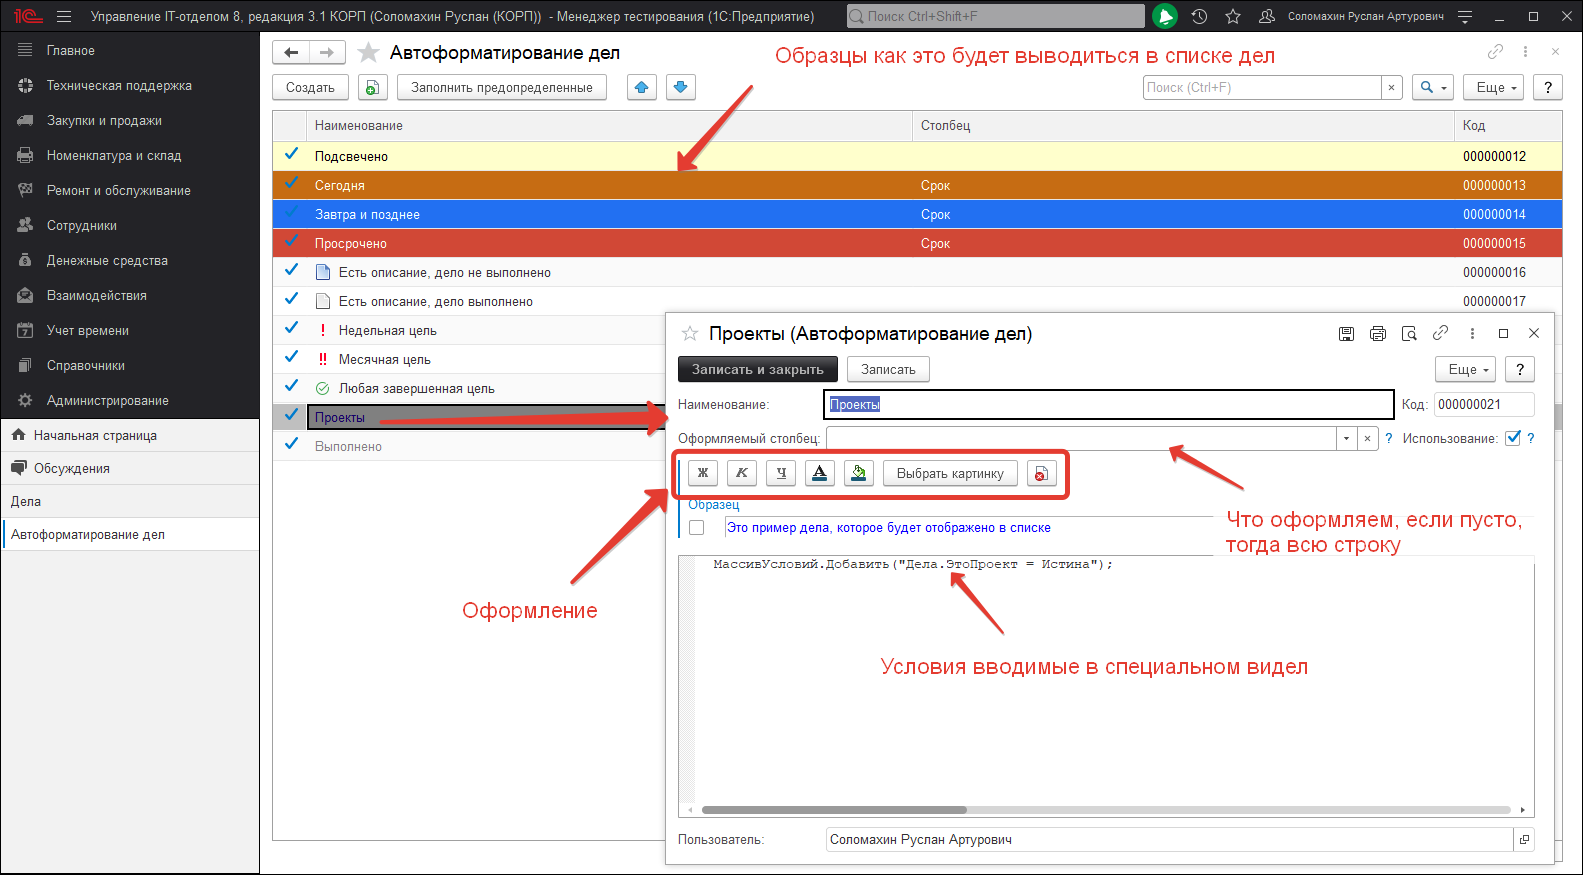Screen dimensions: 1583x875
Task: Click Записать и закрыть button
Action: click(757, 370)
